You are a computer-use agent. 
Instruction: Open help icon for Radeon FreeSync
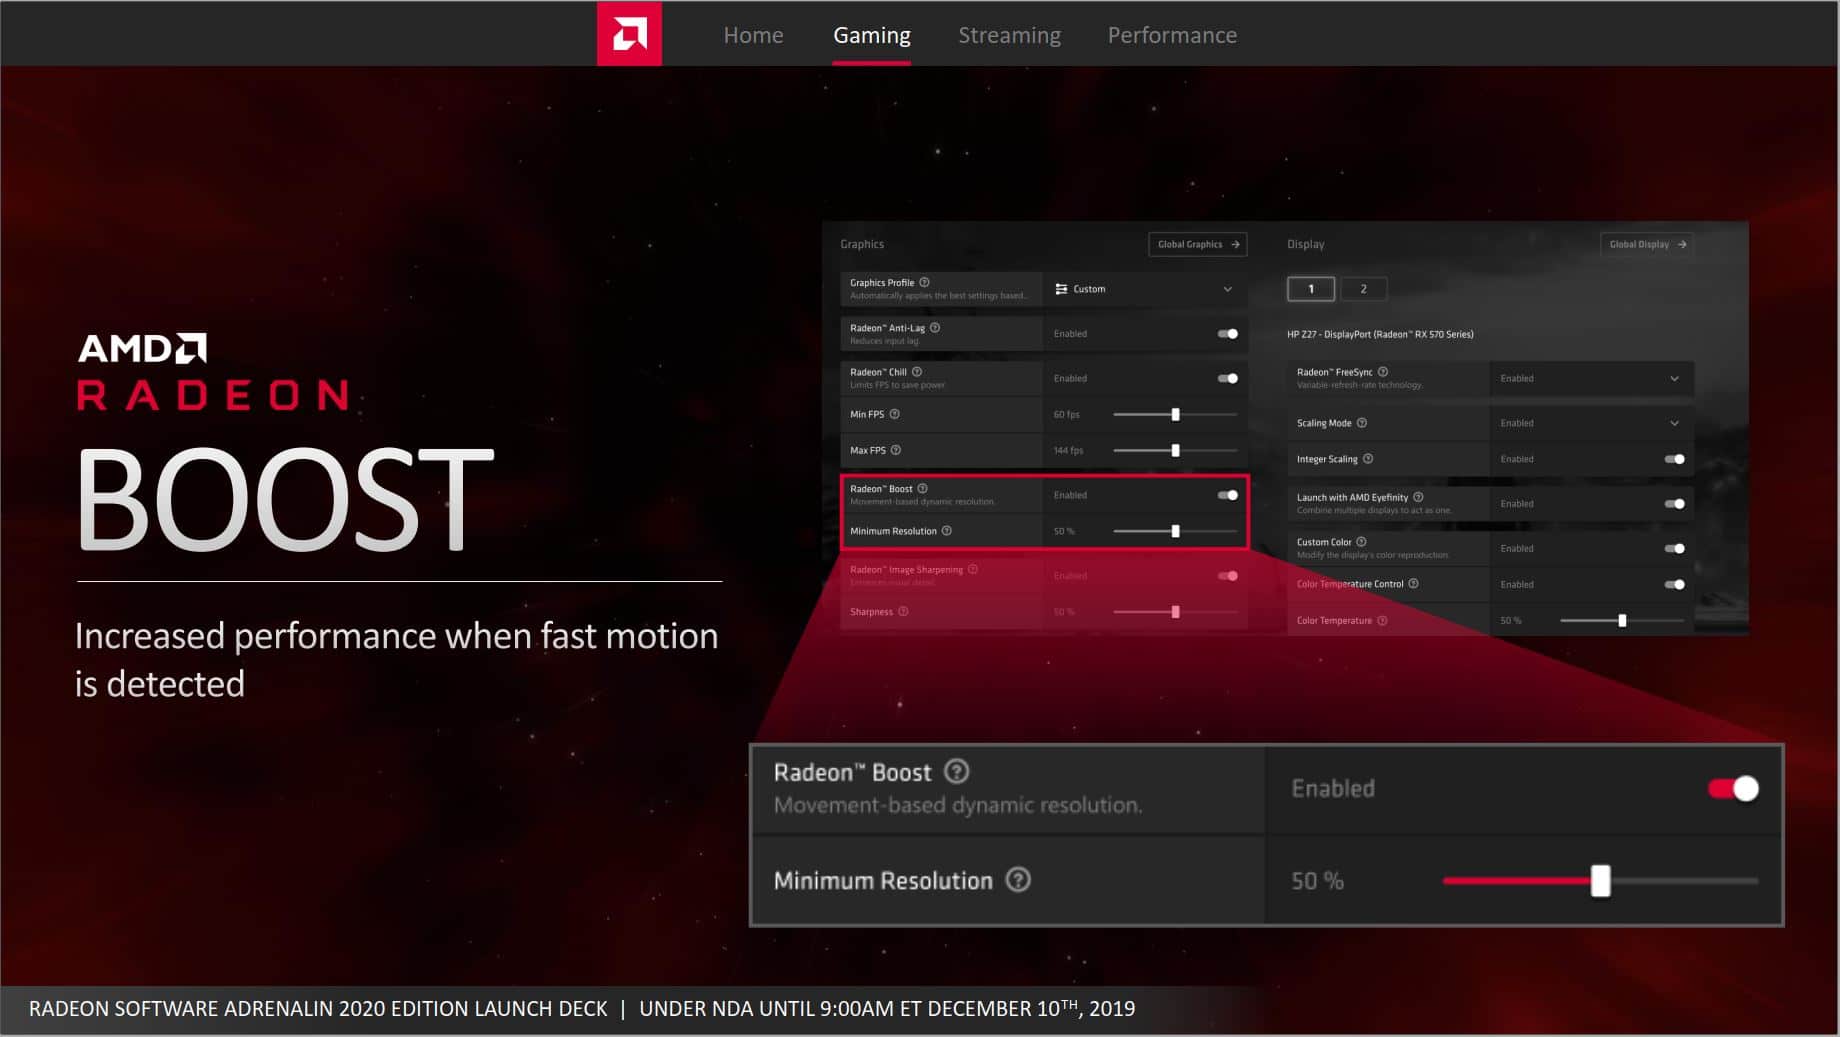(1383, 372)
